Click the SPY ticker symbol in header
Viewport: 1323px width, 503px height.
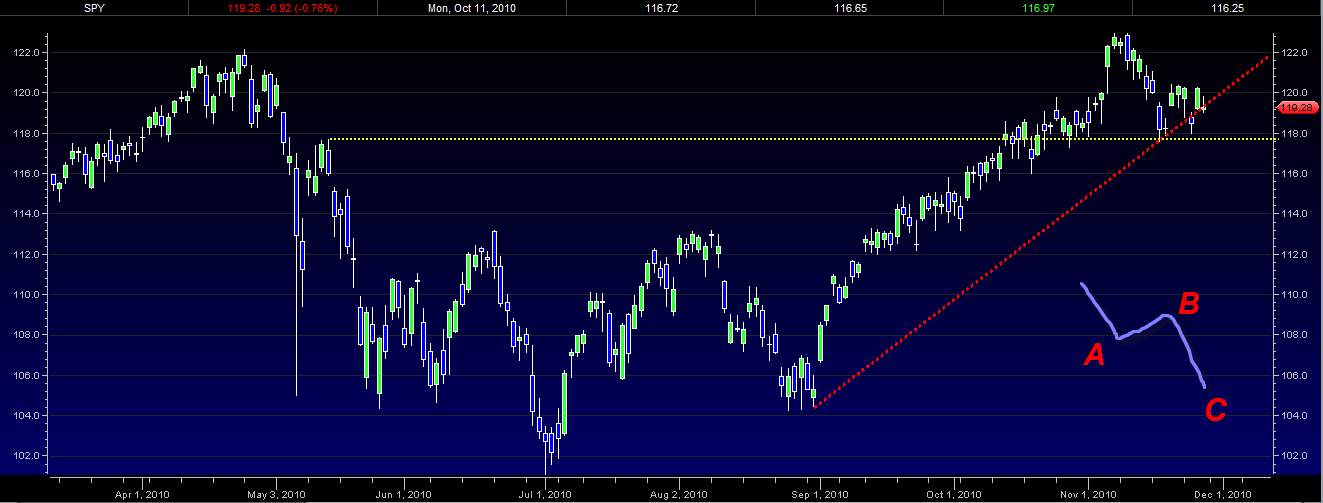[94, 7]
